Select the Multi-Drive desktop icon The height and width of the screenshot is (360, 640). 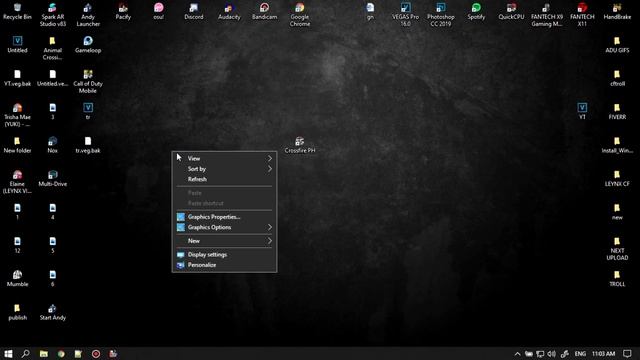click(x=52, y=178)
